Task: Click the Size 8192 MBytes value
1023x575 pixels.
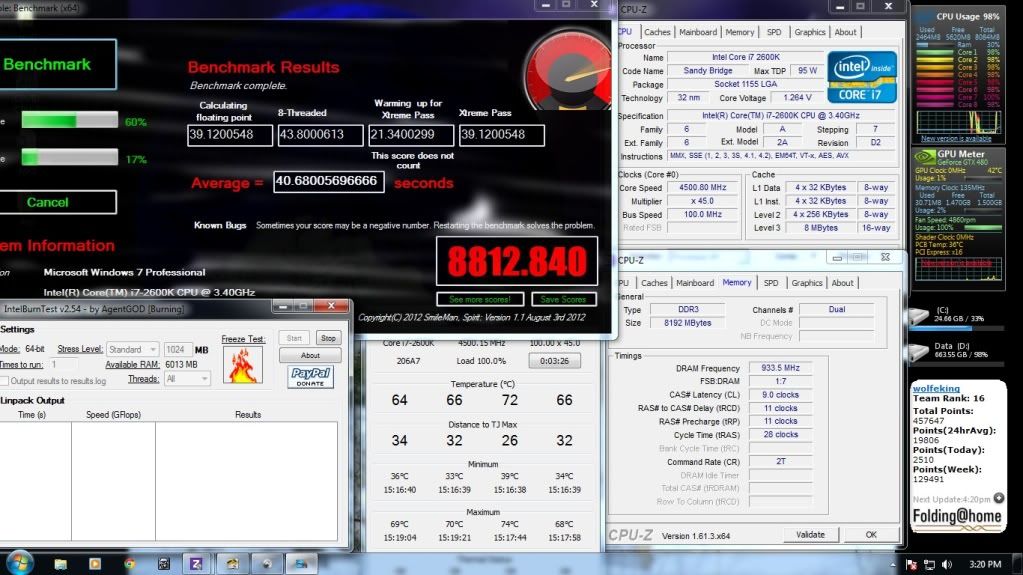Action: click(687, 323)
